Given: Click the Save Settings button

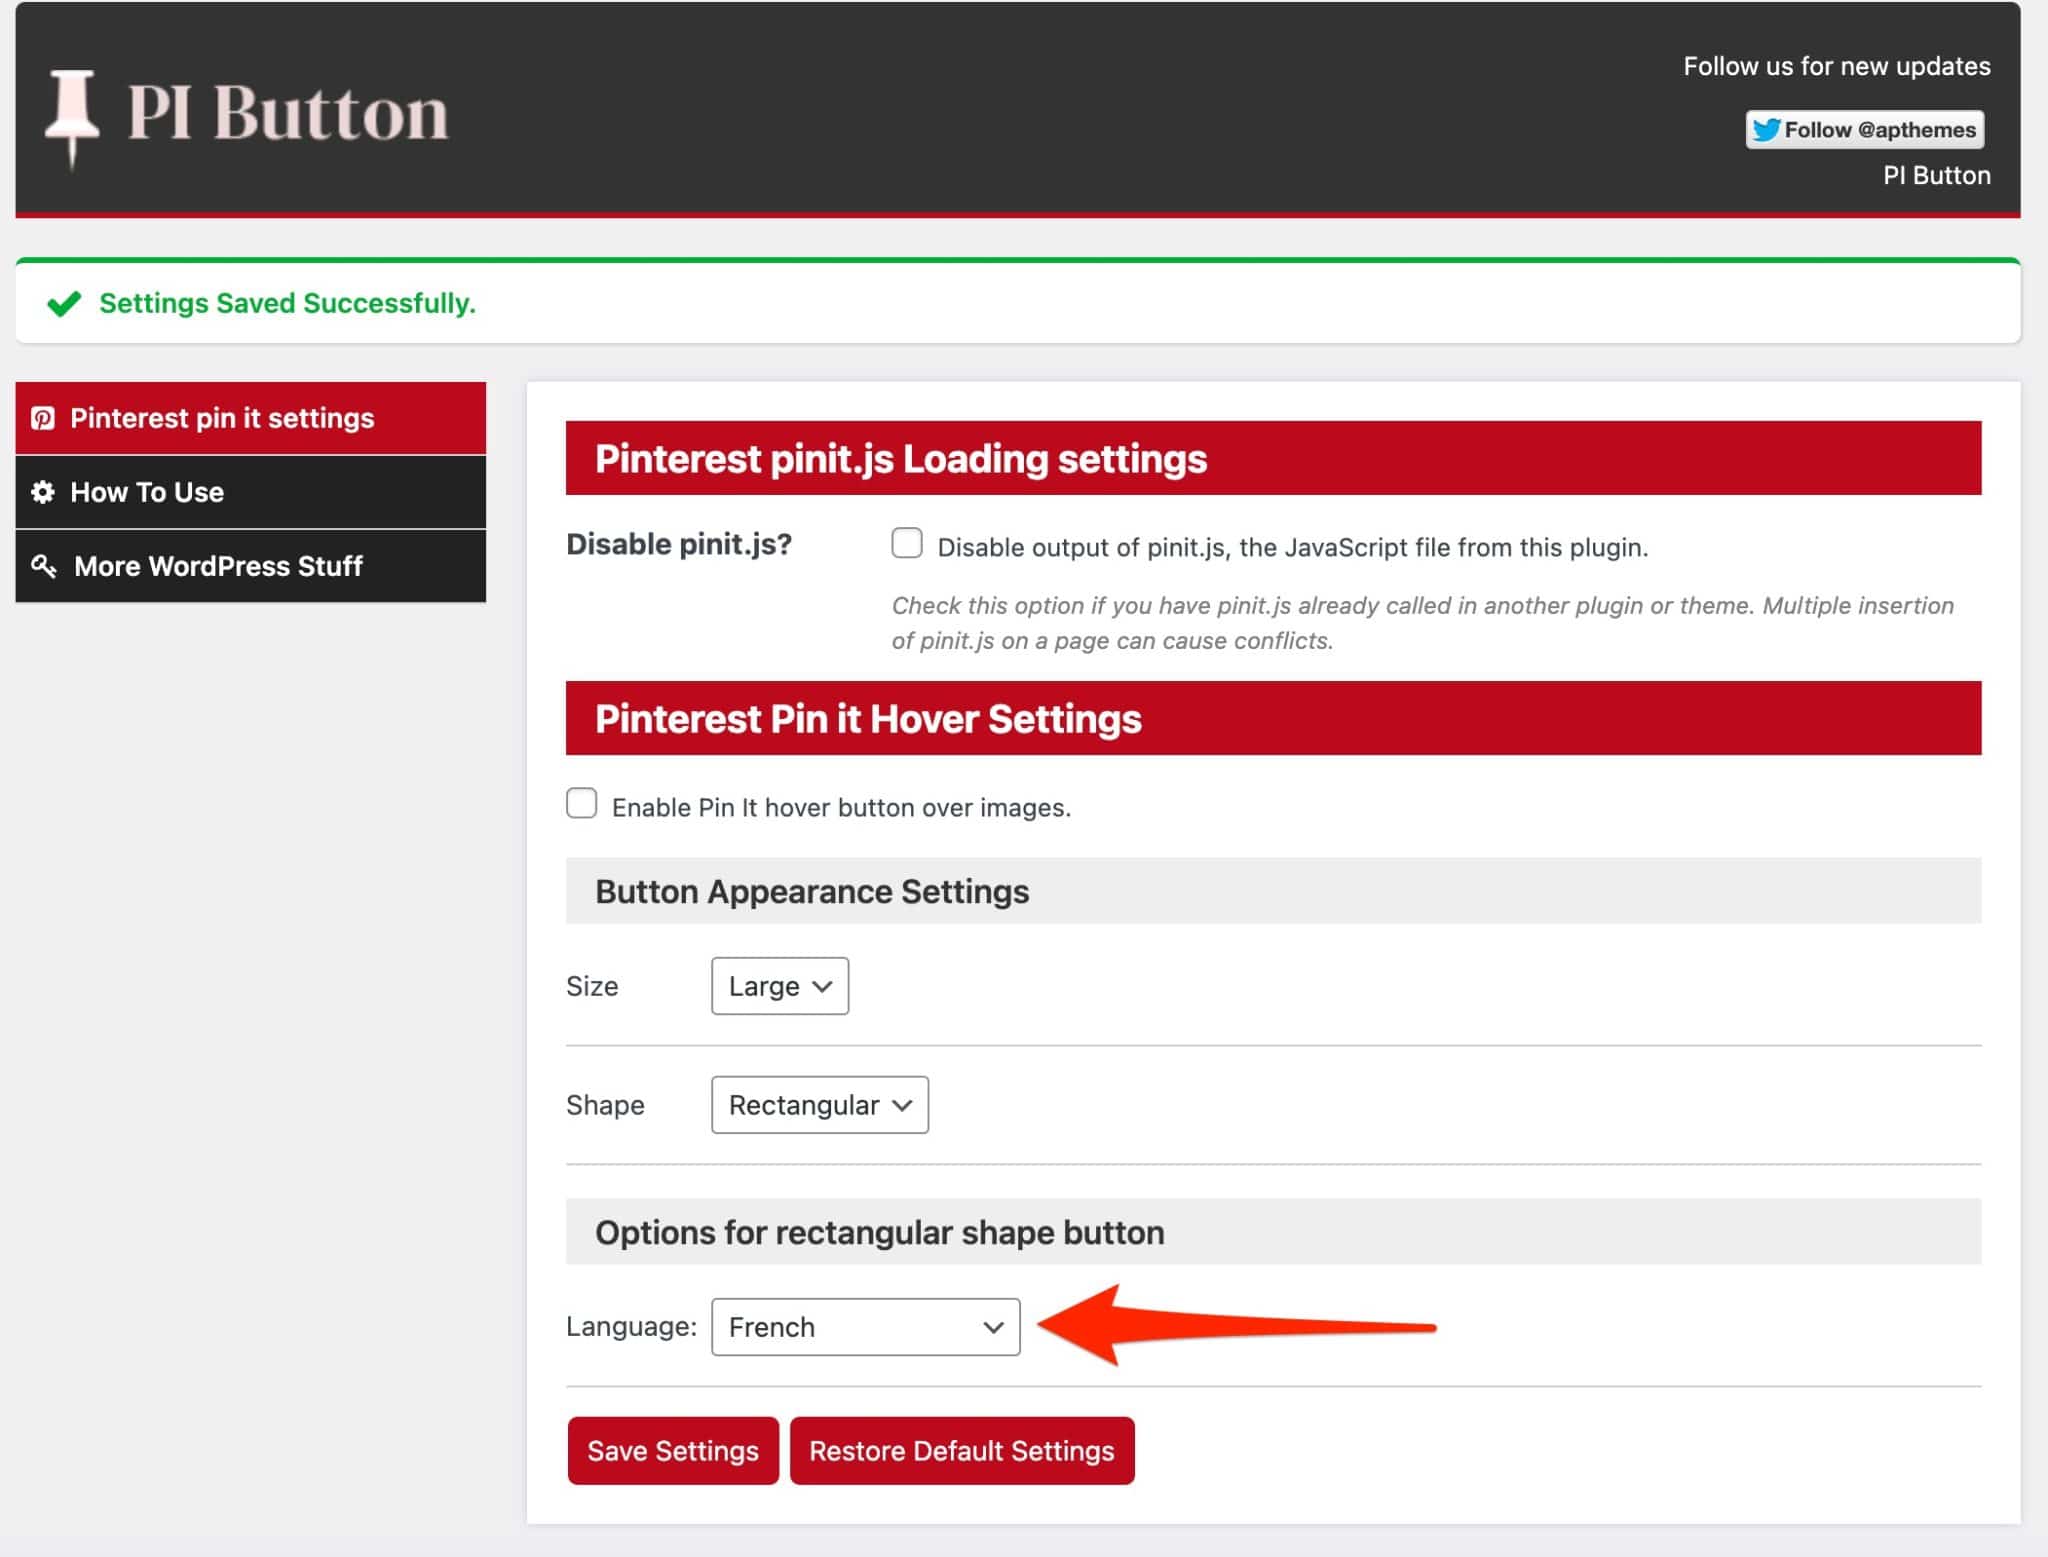Looking at the screenshot, I should (x=673, y=1451).
